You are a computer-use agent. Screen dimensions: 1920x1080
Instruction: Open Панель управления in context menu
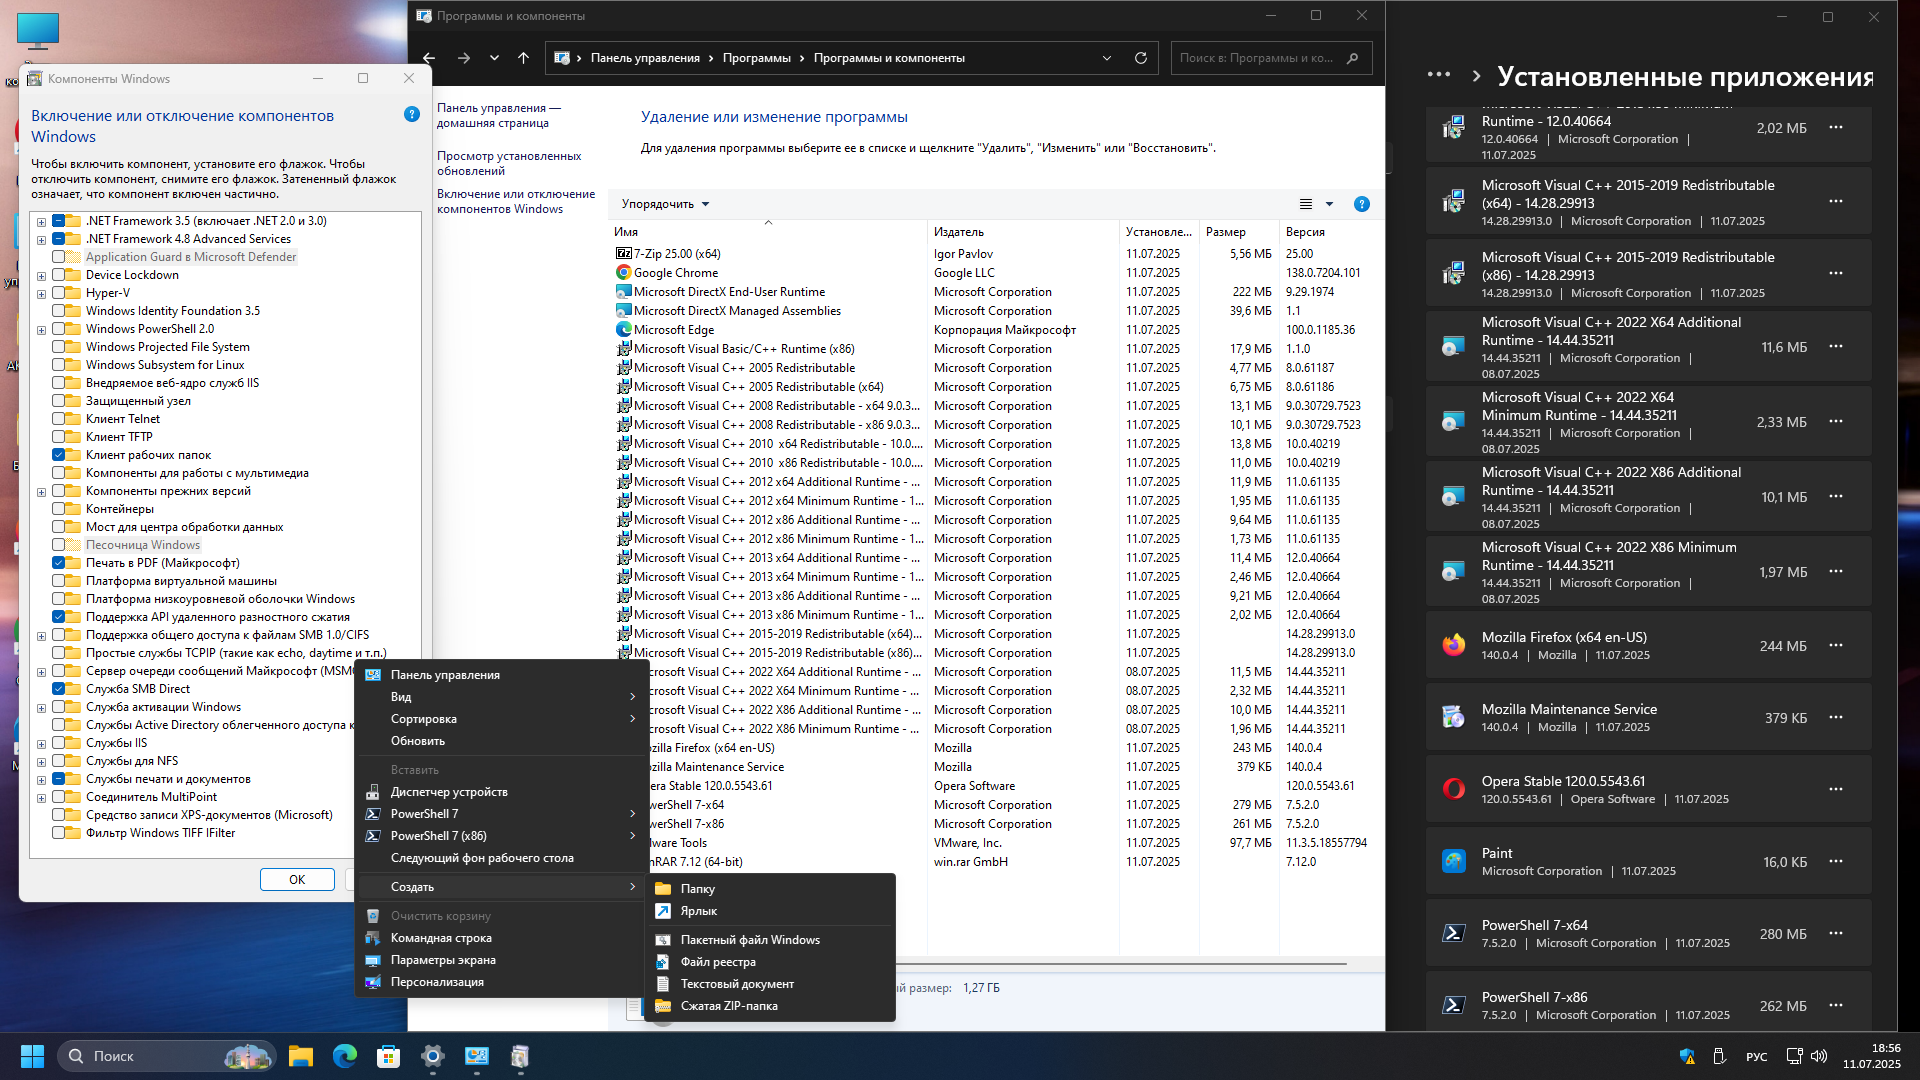tap(500, 675)
